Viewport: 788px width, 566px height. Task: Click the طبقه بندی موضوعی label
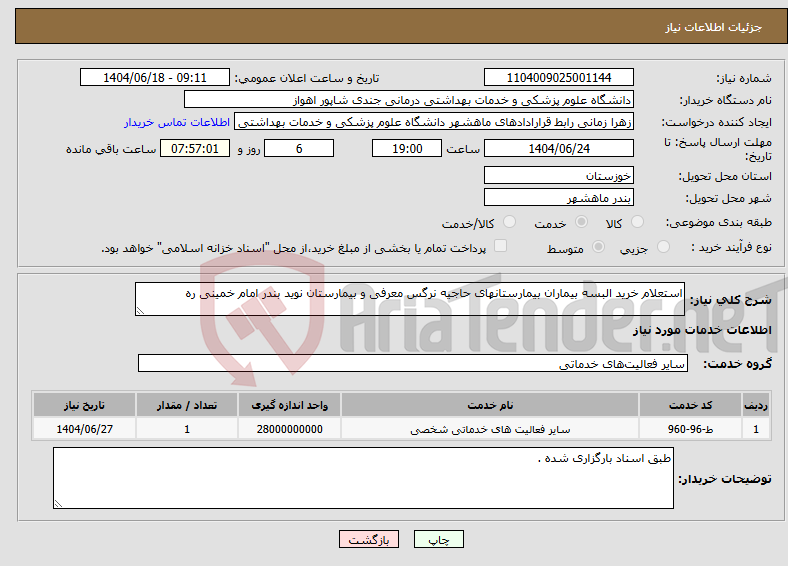tap(719, 222)
